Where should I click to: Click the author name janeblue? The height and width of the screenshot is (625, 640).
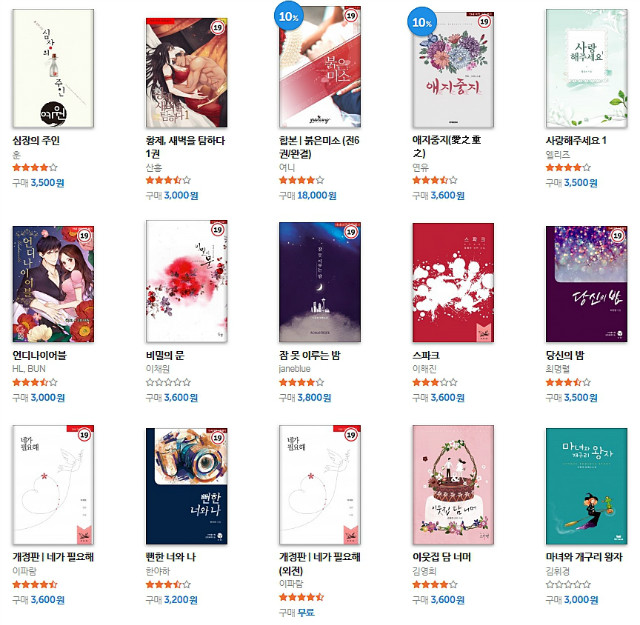coord(295,369)
